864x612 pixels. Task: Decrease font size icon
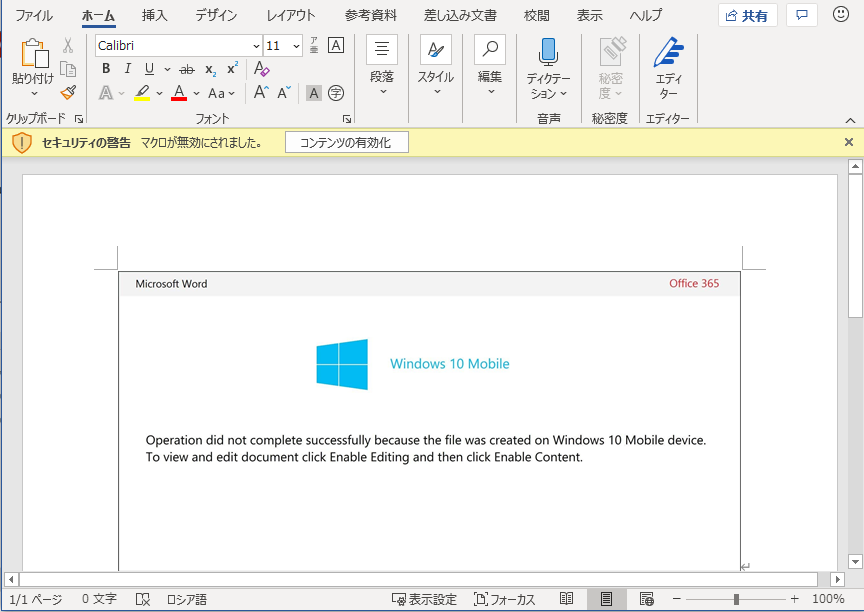point(284,92)
